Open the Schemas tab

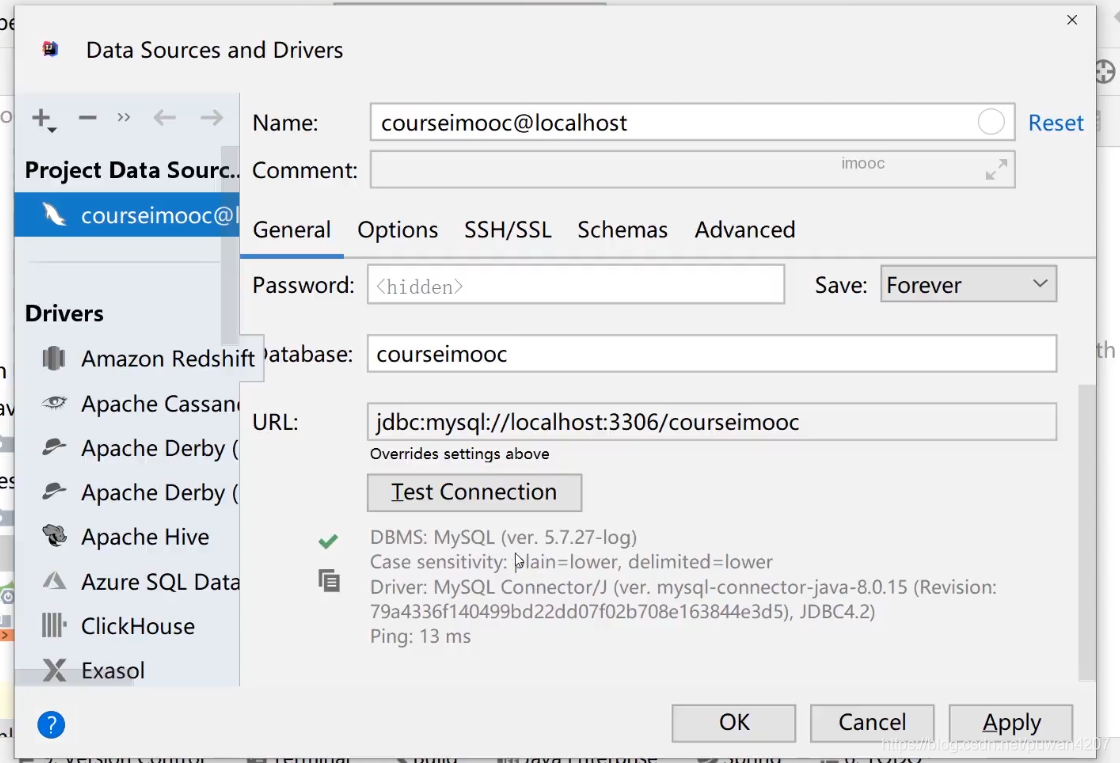pos(622,230)
